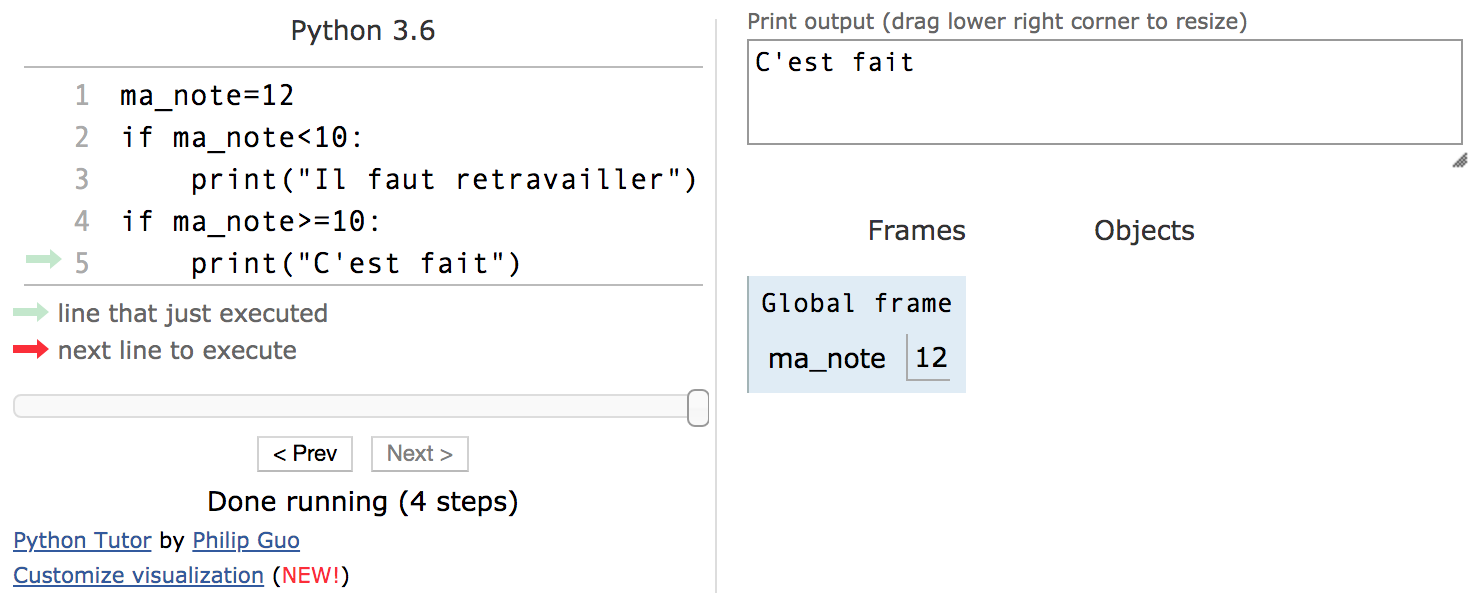
Task: Click the 'Objects' heading
Action: (1144, 231)
